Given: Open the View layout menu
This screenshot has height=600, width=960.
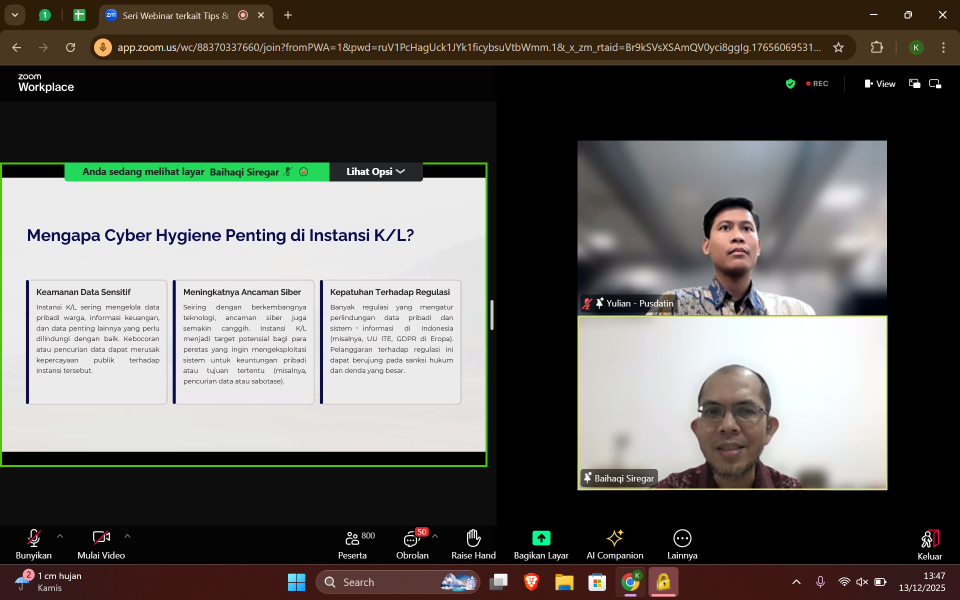Looking at the screenshot, I should pyautogui.click(x=880, y=84).
